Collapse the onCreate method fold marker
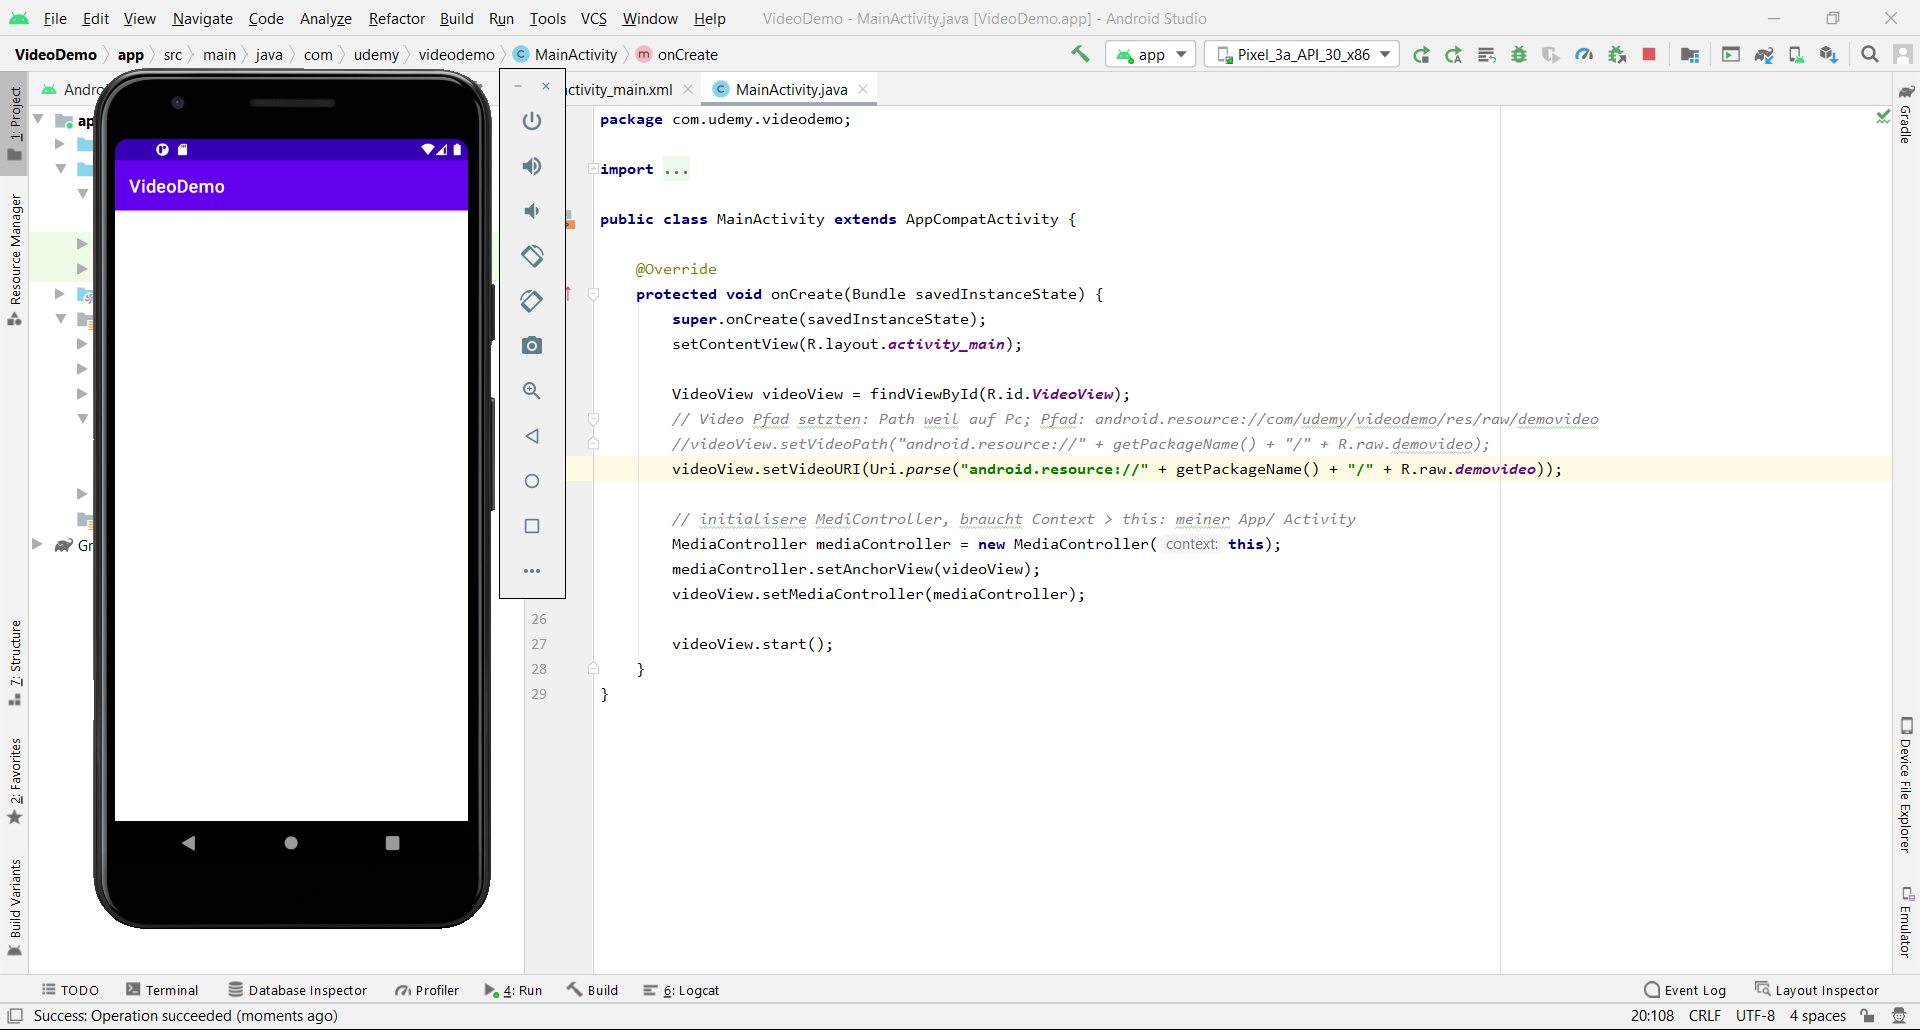Image resolution: width=1920 pixels, height=1030 pixels. pos(593,294)
